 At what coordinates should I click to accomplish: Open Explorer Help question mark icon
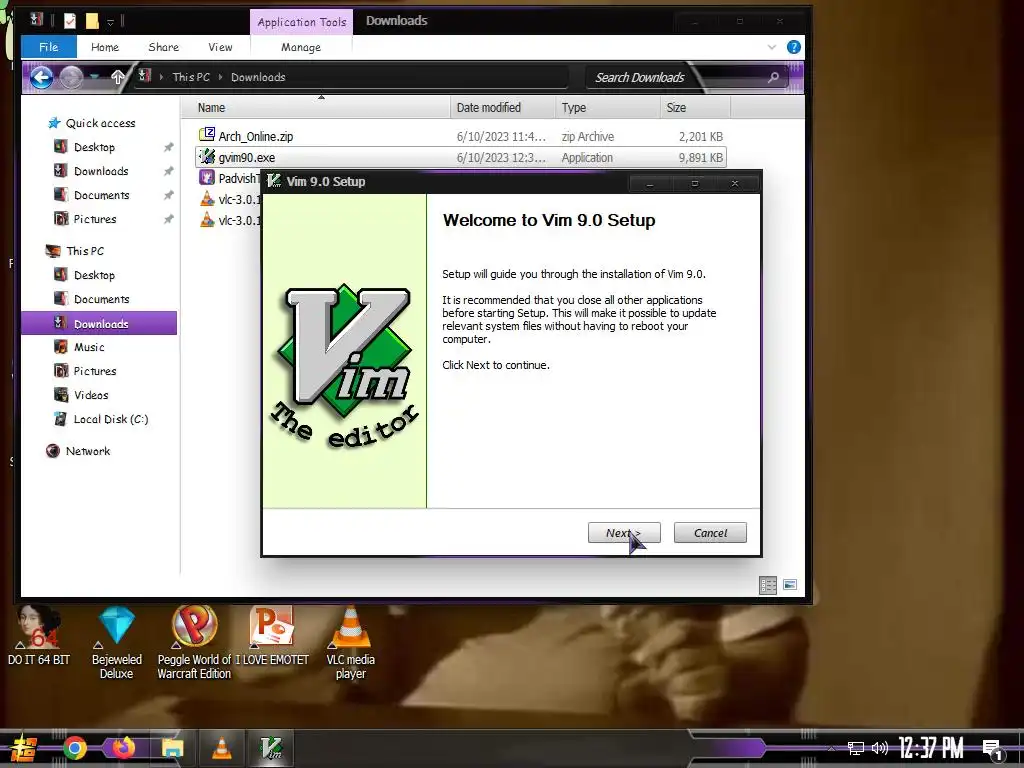click(793, 47)
